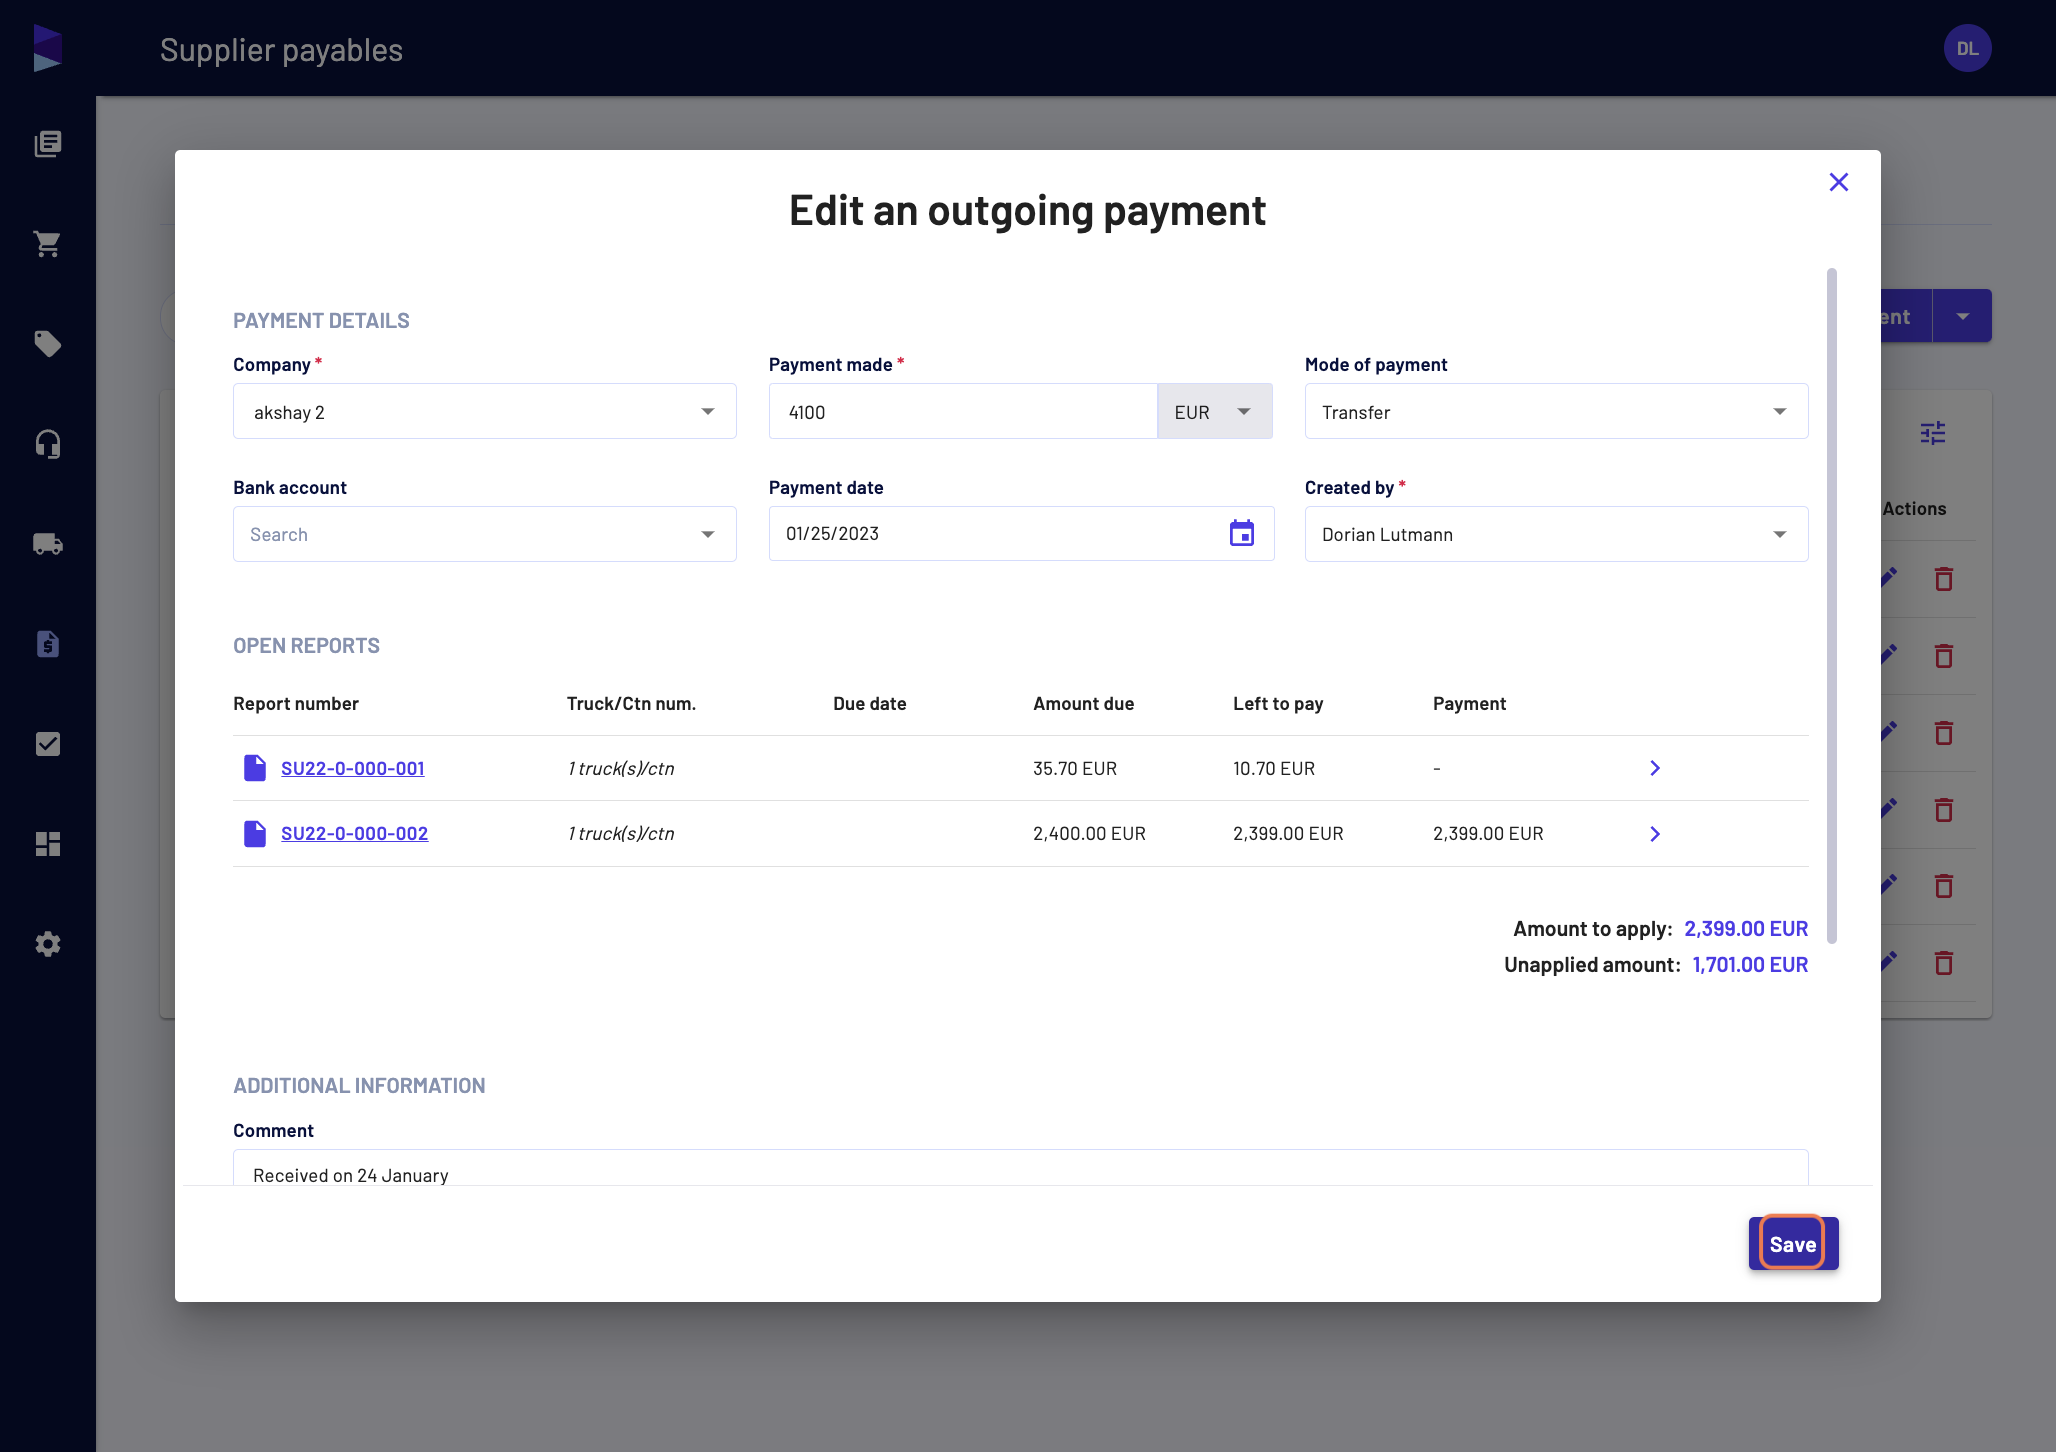Expand report SU22-0-000-002 row chevron
The image size is (2056, 1452).
click(x=1655, y=834)
